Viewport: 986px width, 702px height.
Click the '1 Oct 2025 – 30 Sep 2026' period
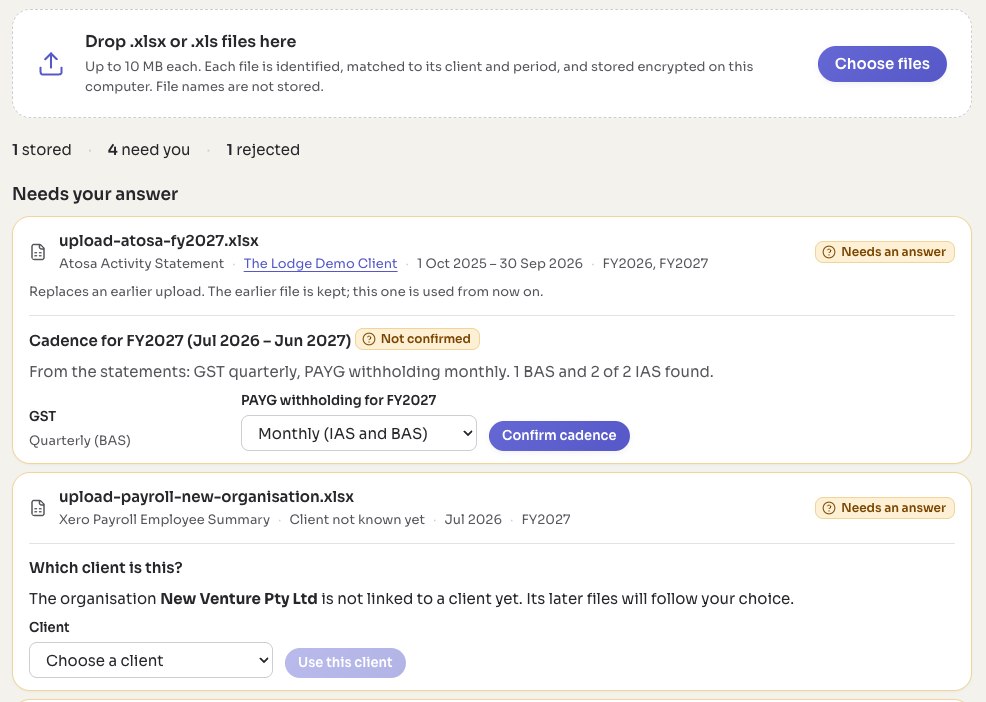pyautogui.click(x=500, y=264)
